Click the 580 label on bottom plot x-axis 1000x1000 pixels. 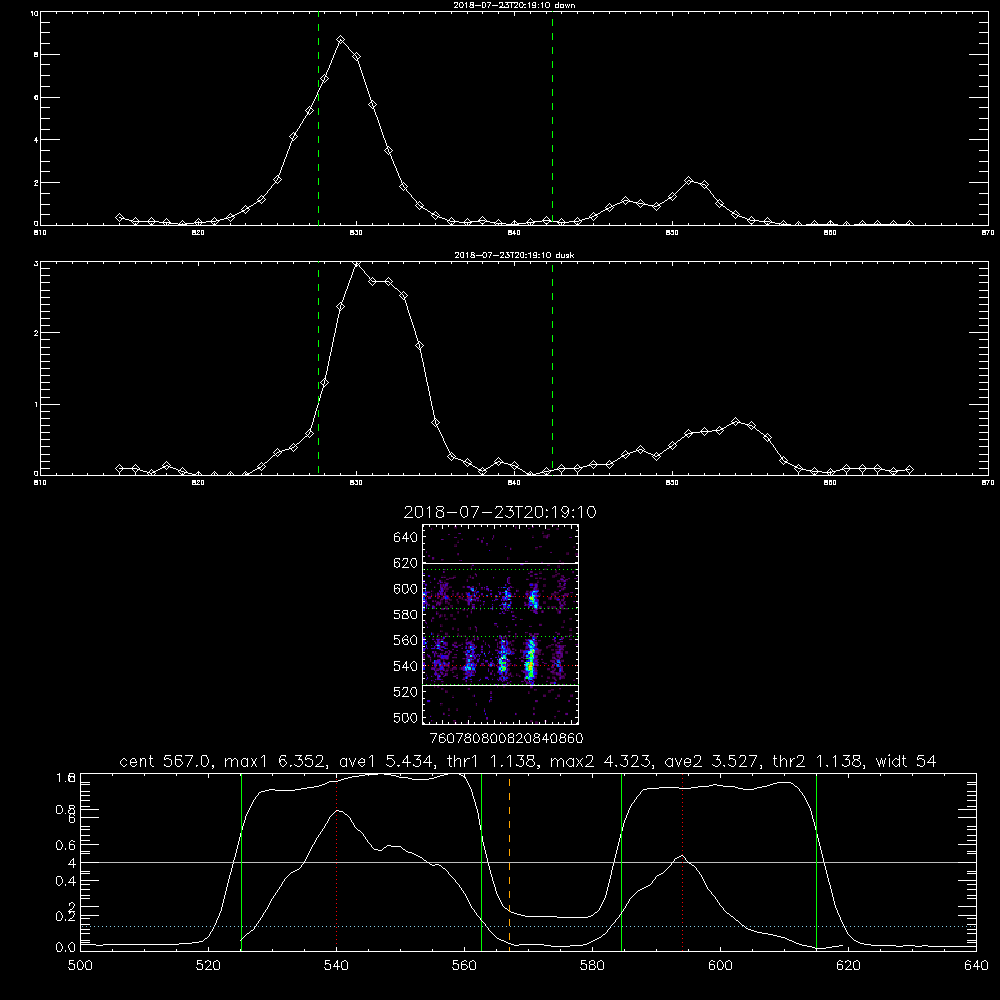click(592, 966)
